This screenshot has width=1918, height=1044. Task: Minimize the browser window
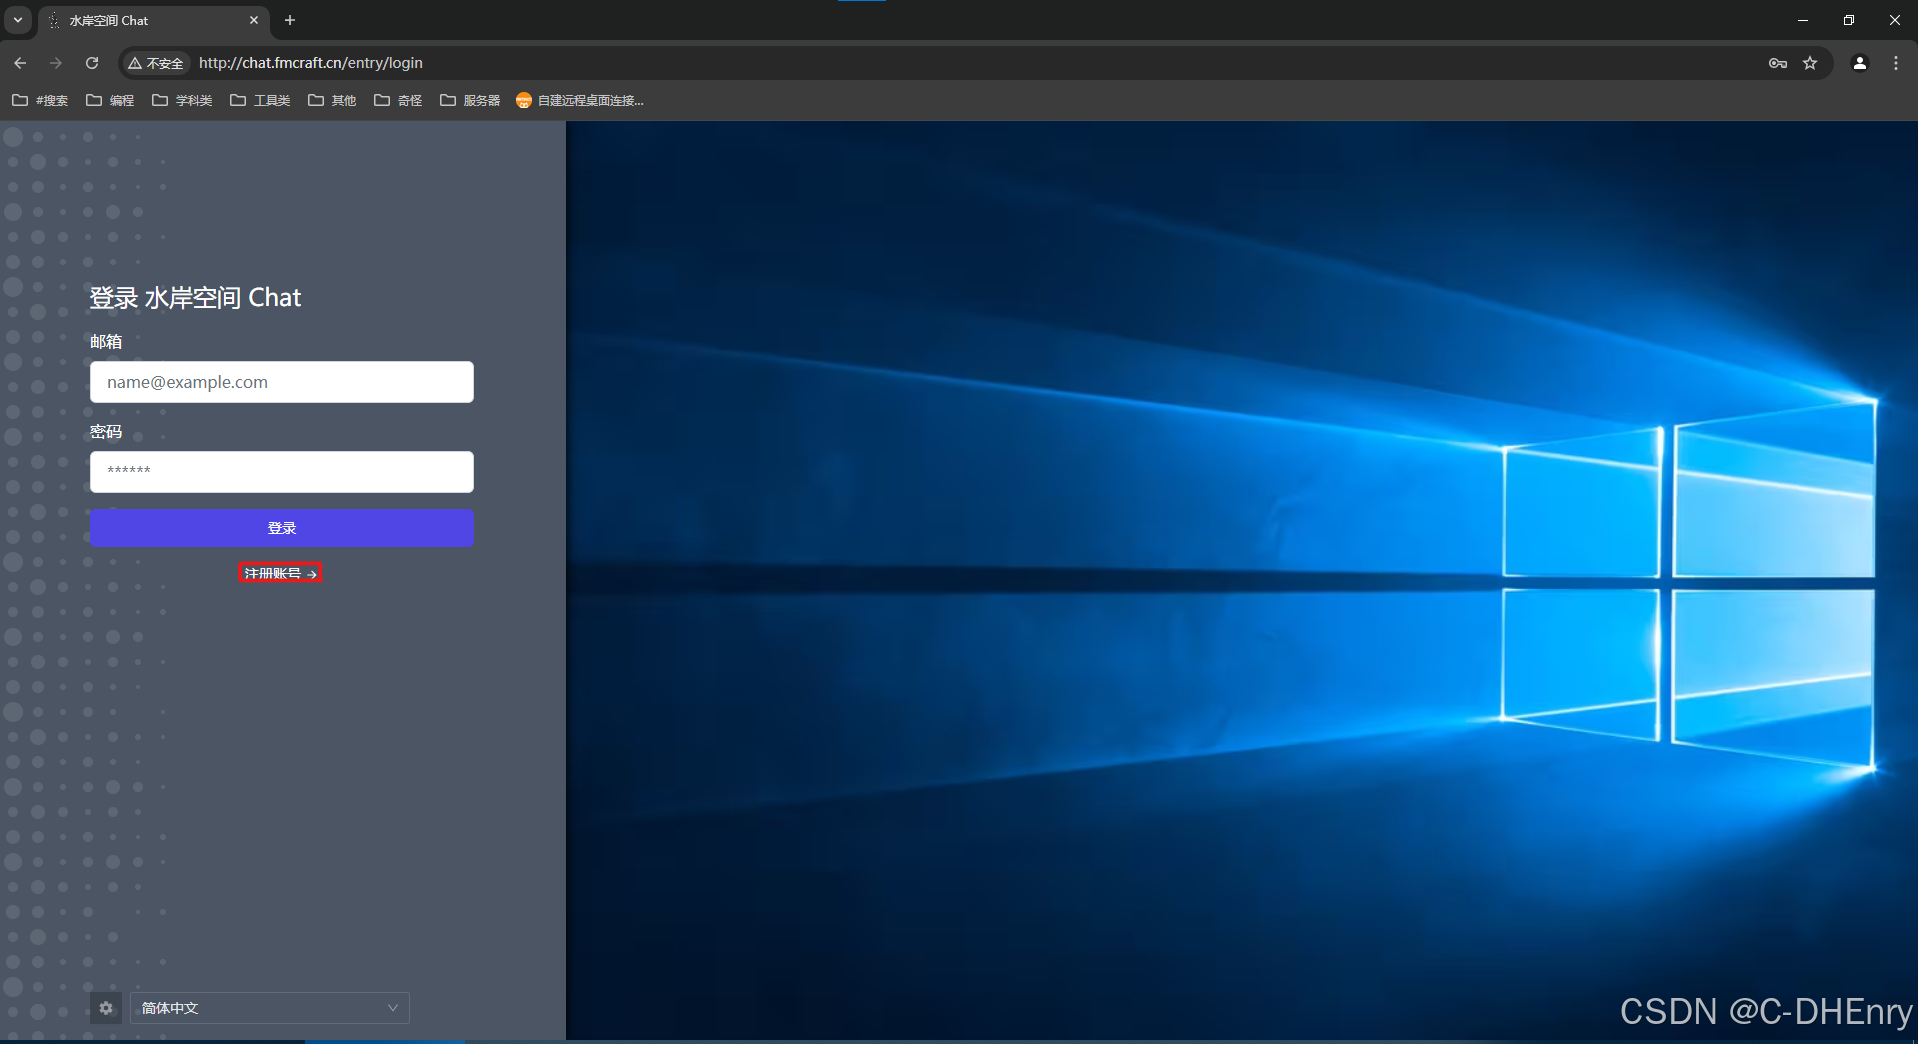pyautogui.click(x=1803, y=20)
